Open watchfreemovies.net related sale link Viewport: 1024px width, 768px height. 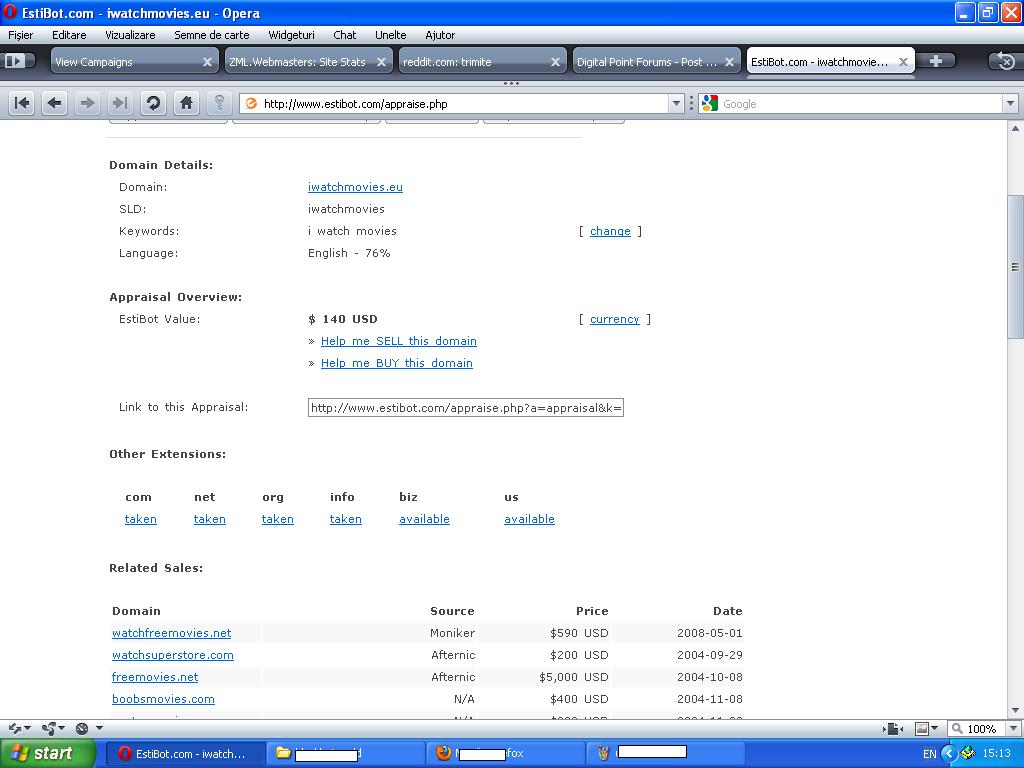tap(171, 633)
